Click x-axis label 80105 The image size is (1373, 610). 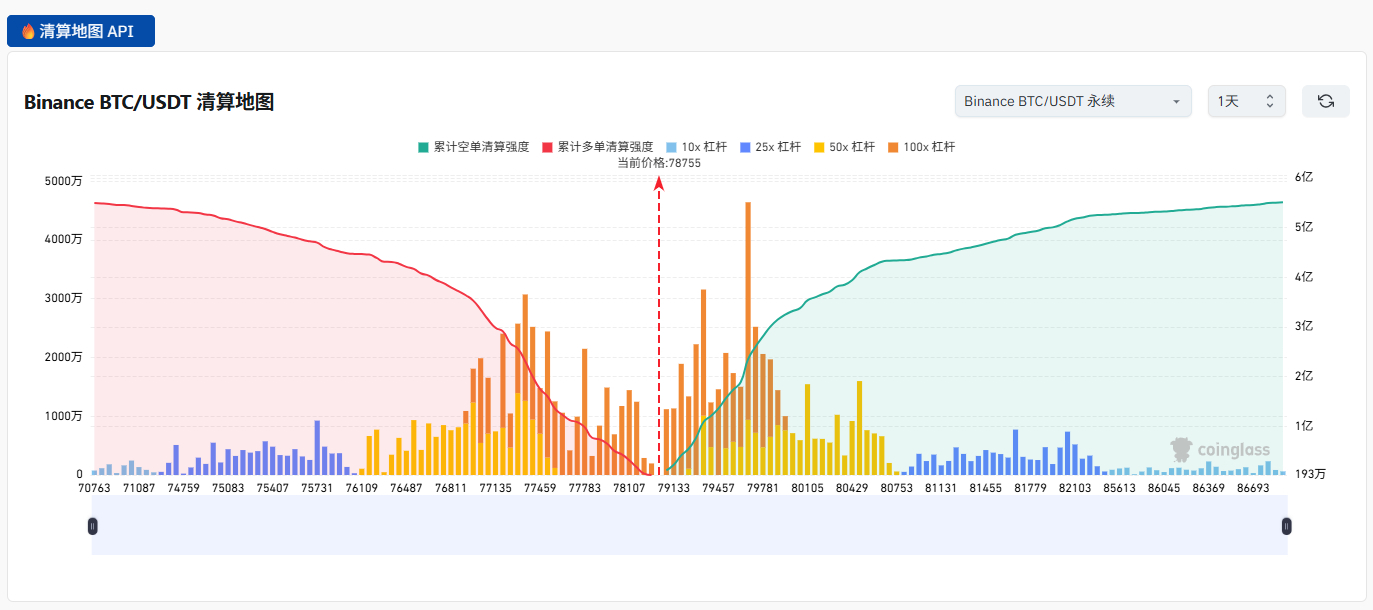click(x=807, y=488)
